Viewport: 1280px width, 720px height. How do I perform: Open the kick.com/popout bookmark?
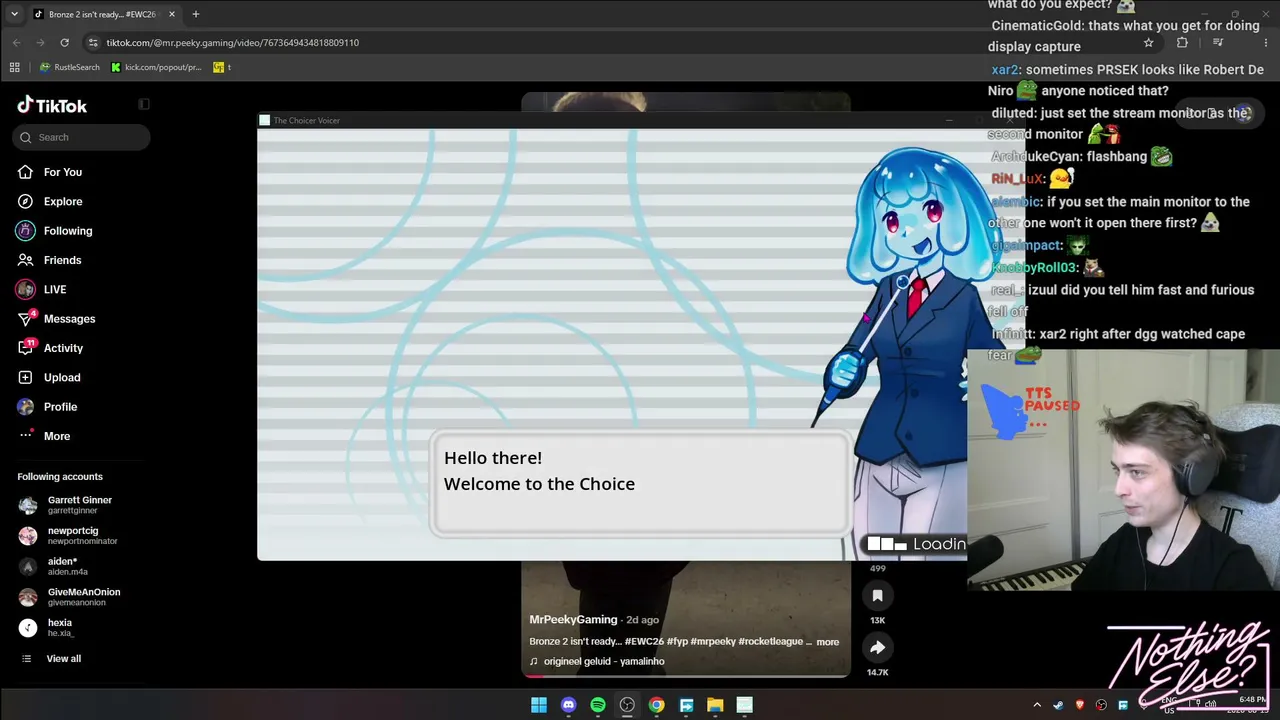point(156,67)
